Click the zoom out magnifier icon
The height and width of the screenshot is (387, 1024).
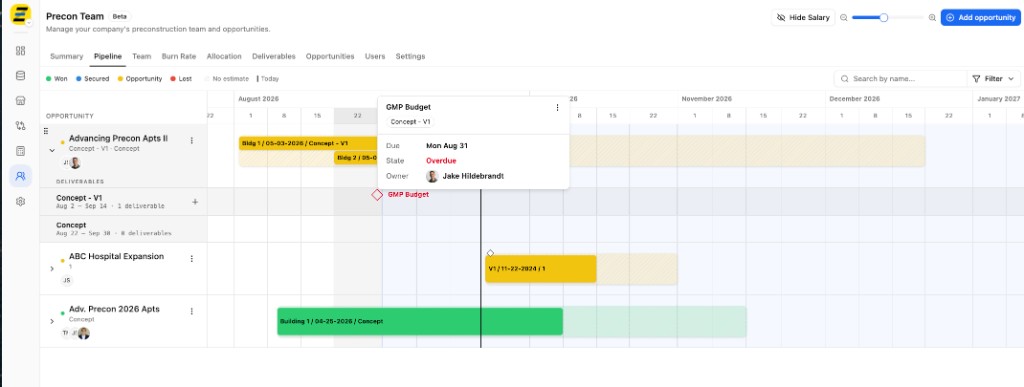(x=844, y=18)
